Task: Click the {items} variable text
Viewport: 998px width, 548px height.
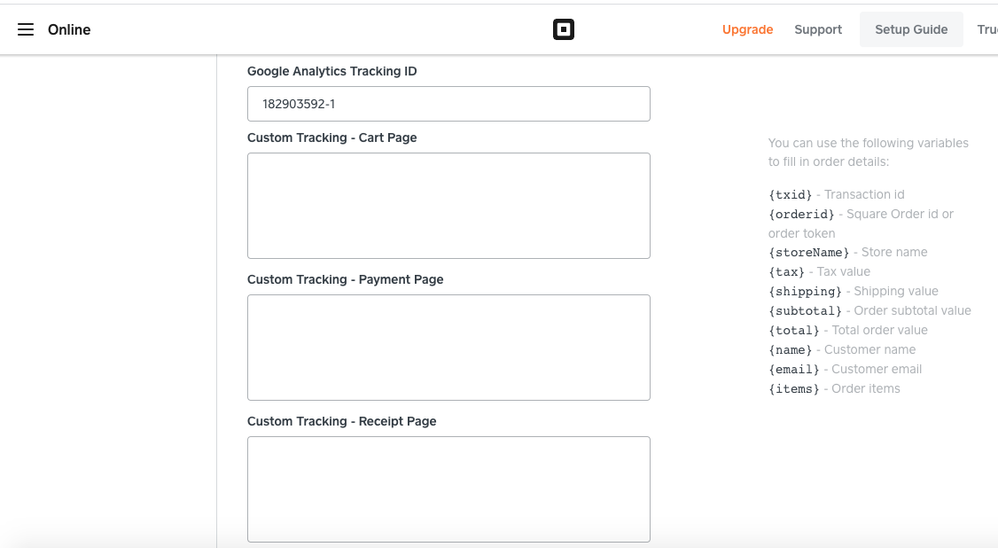Action: point(794,389)
